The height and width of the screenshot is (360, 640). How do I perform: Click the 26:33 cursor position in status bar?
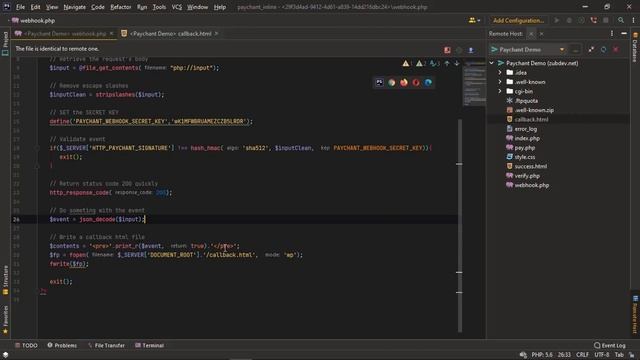tap(564, 355)
